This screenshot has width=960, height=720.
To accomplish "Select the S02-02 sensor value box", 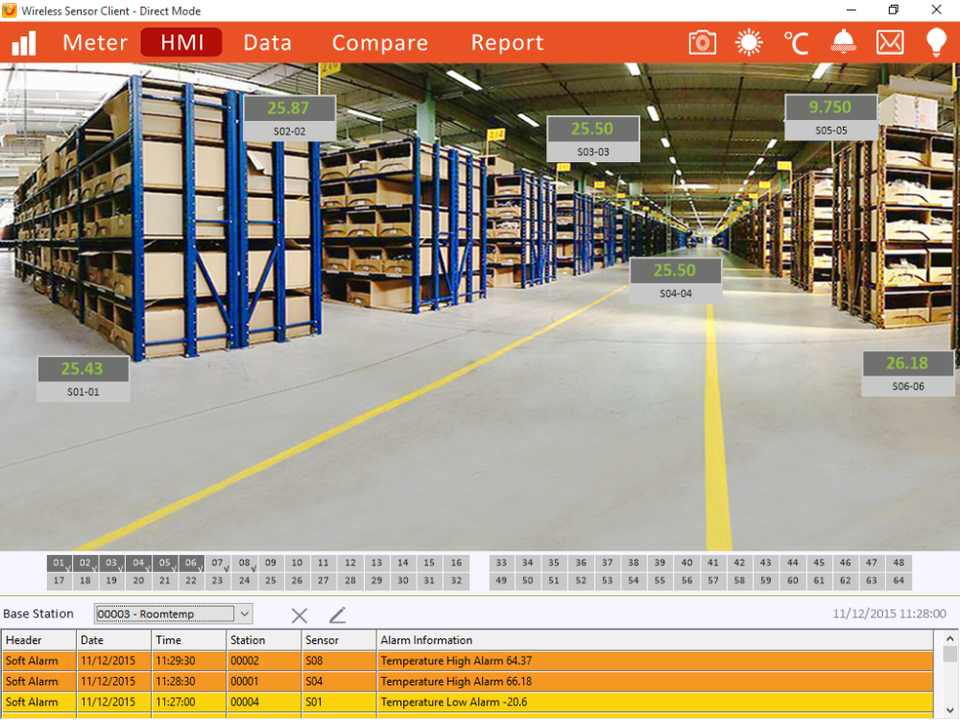I will pos(288,108).
